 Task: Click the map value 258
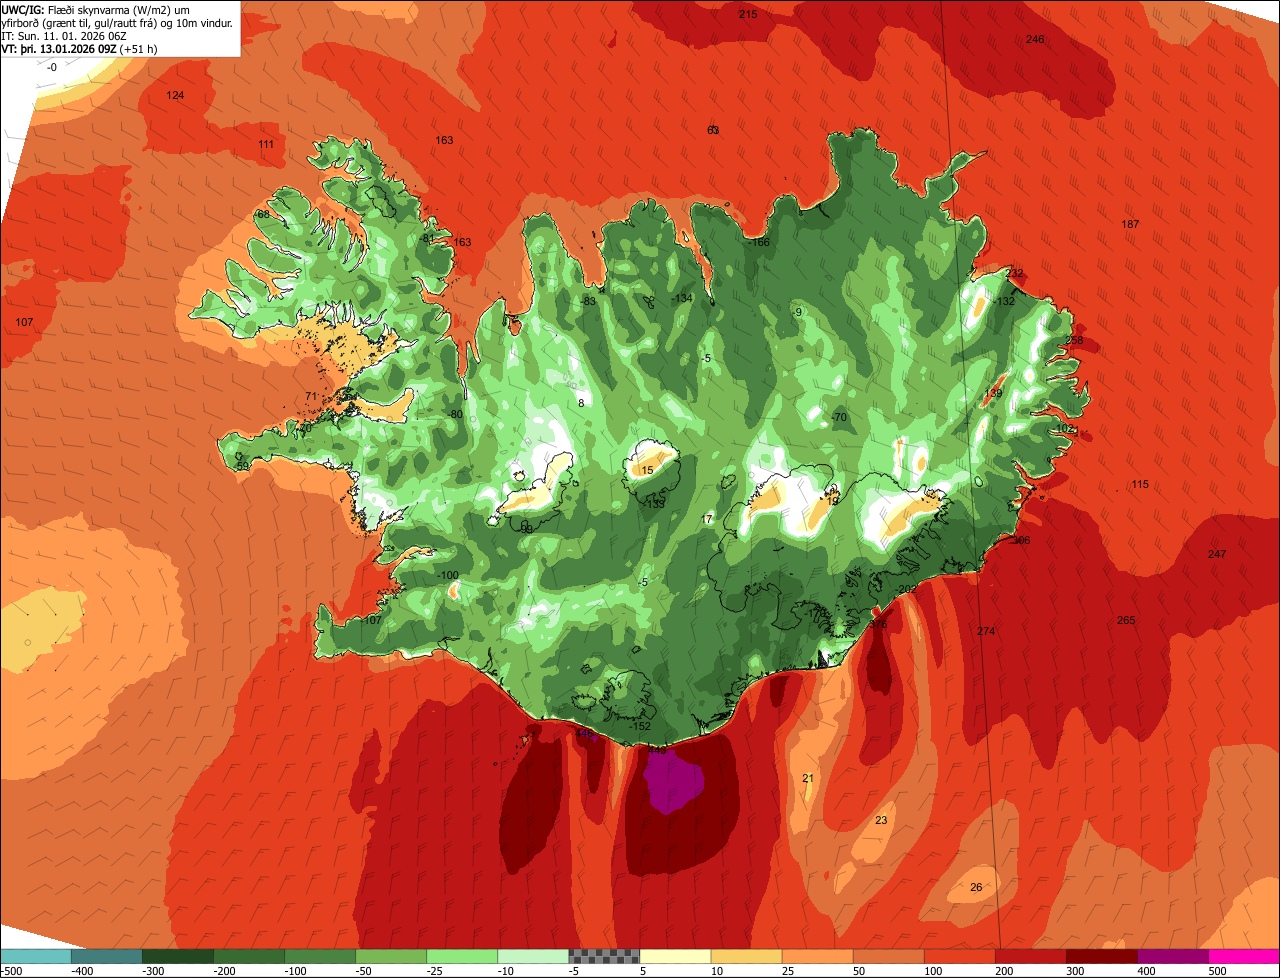click(x=1074, y=341)
